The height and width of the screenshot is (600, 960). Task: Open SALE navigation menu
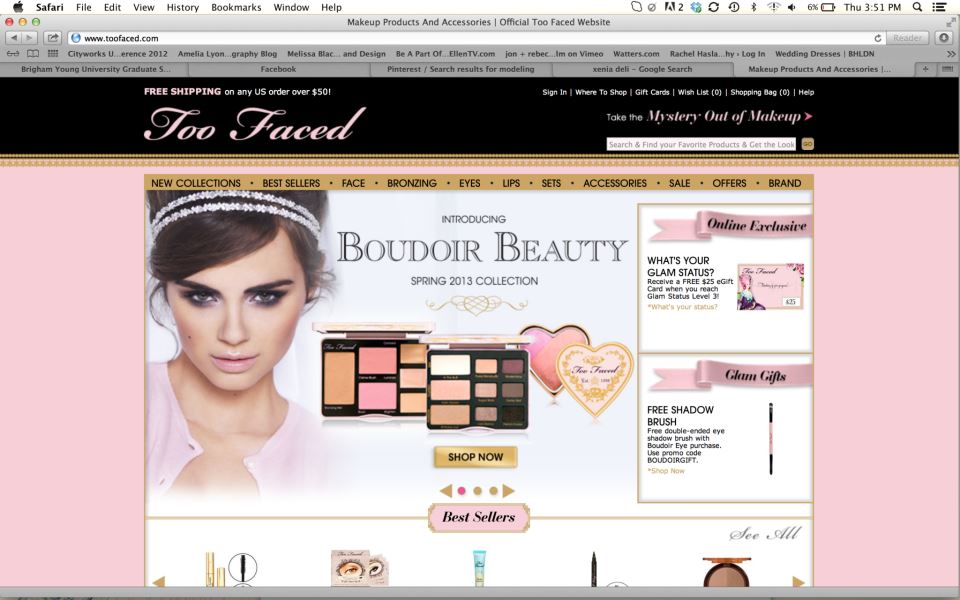(680, 183)
